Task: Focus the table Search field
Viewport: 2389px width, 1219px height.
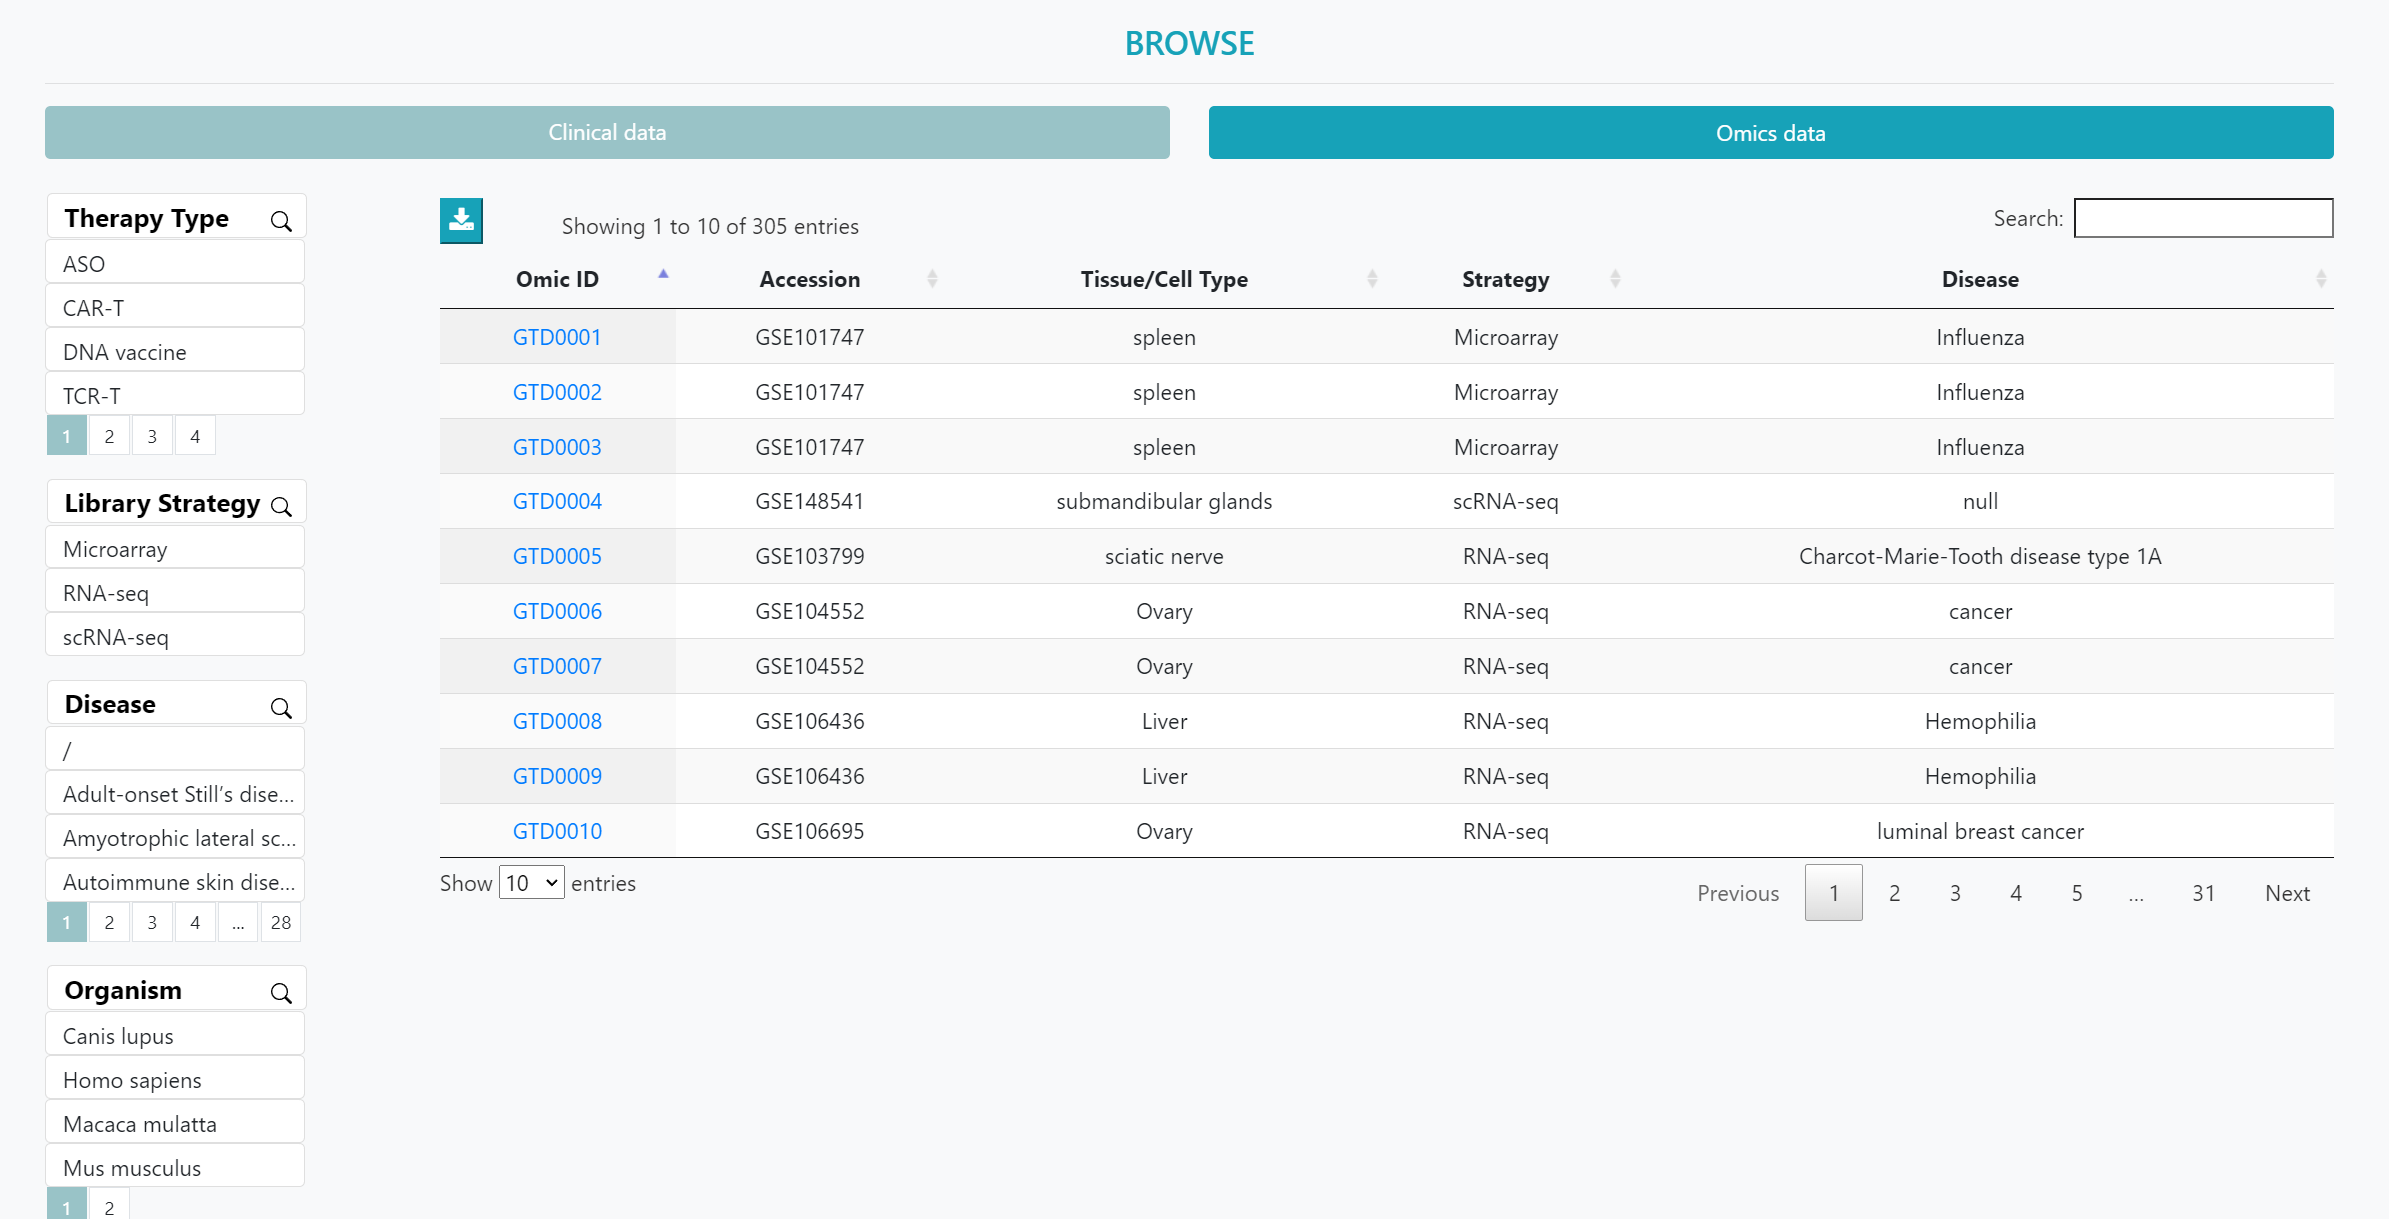Action: [x=2203, y=218]
